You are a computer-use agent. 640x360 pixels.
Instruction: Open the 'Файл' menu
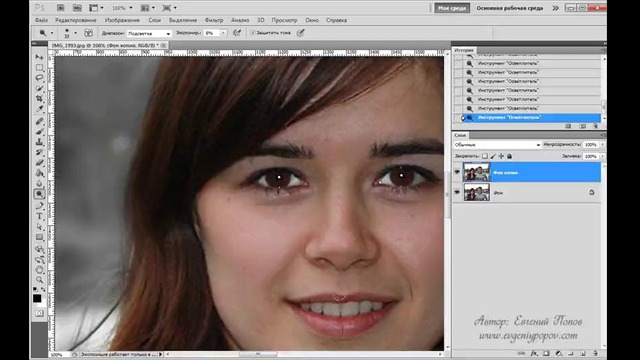[x=41, y=20]
